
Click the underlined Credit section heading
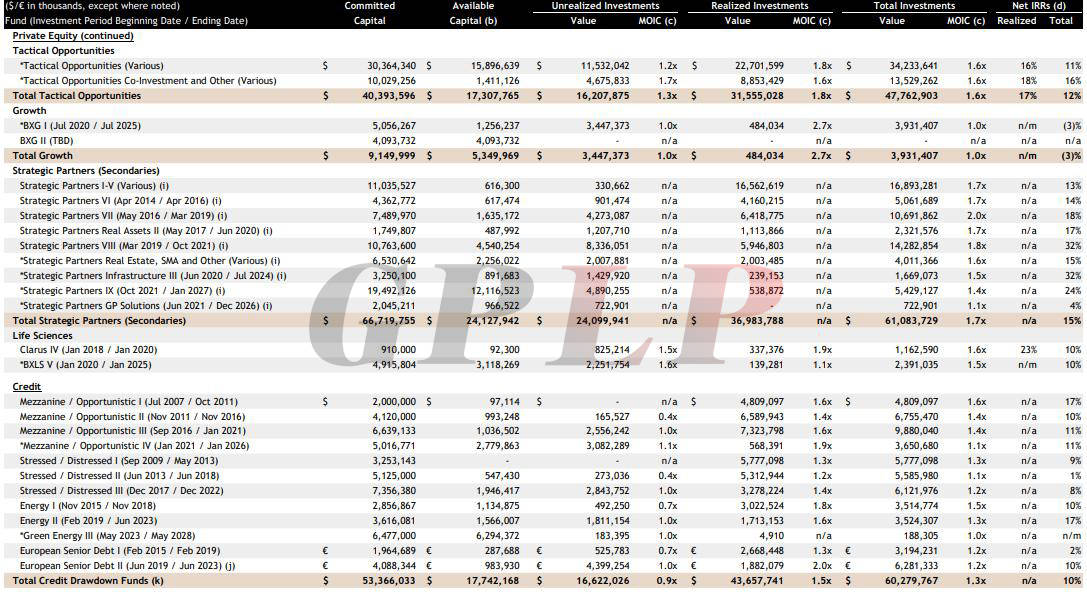point(26,387)
